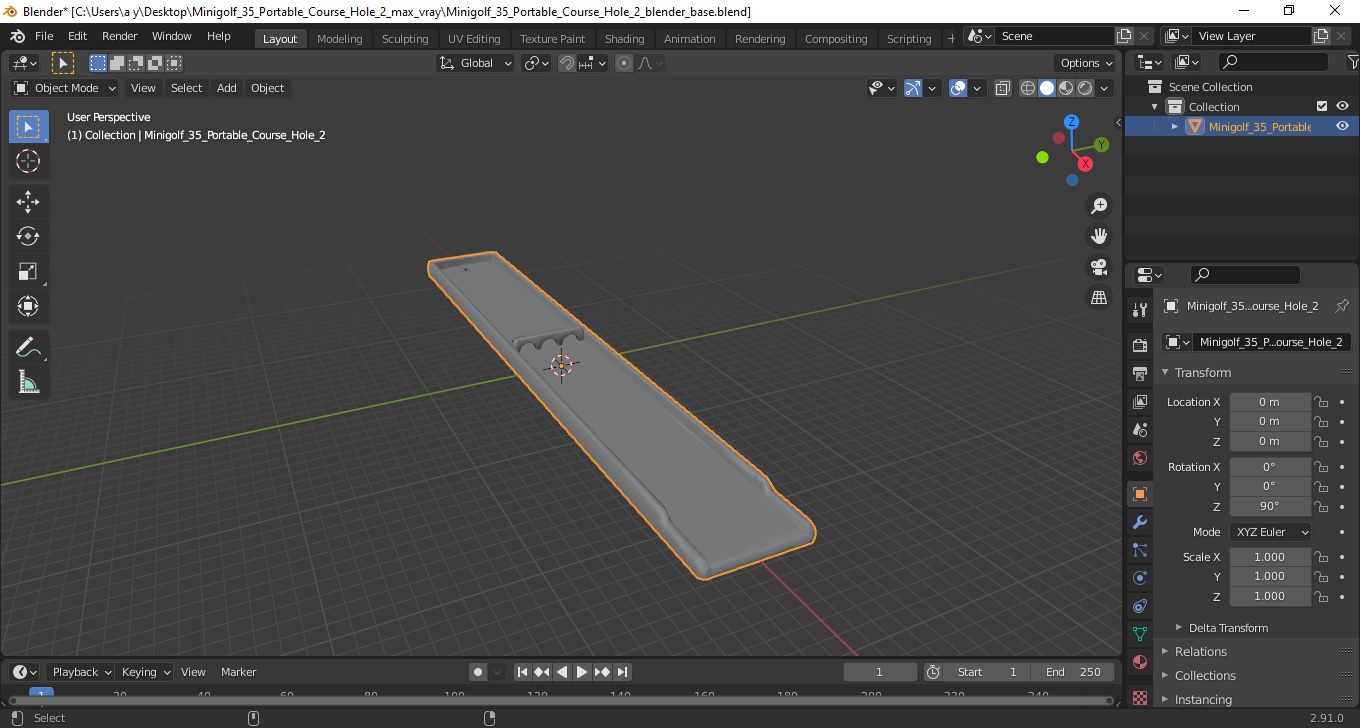The width and height of the screenshot is (1360, 728).
Task: Toggle the Location X lock
Action: [x=1321, y=401]
